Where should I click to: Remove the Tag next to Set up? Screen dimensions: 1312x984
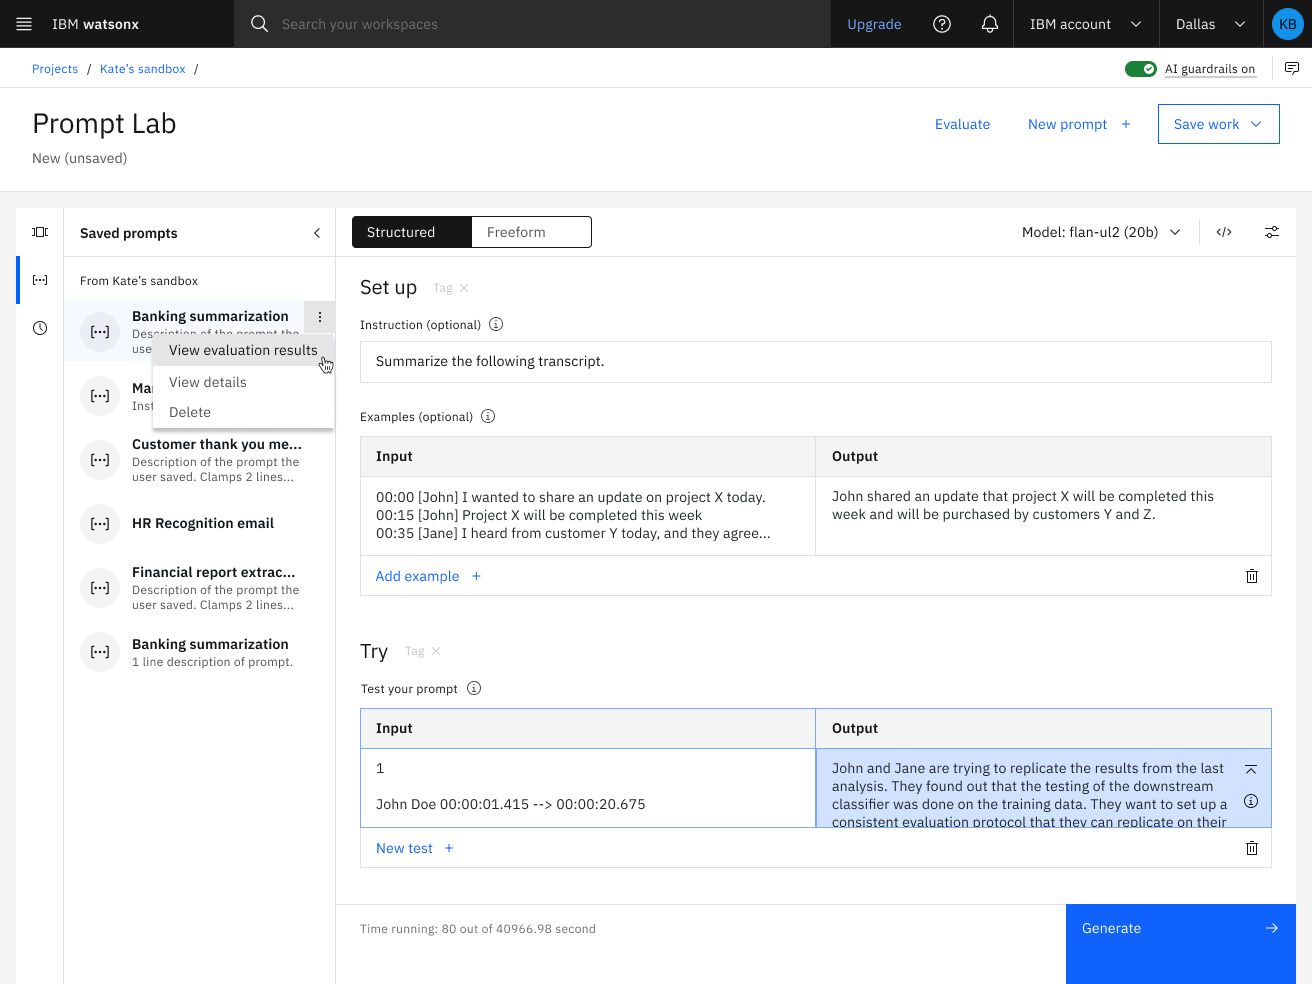click(464, 288)
